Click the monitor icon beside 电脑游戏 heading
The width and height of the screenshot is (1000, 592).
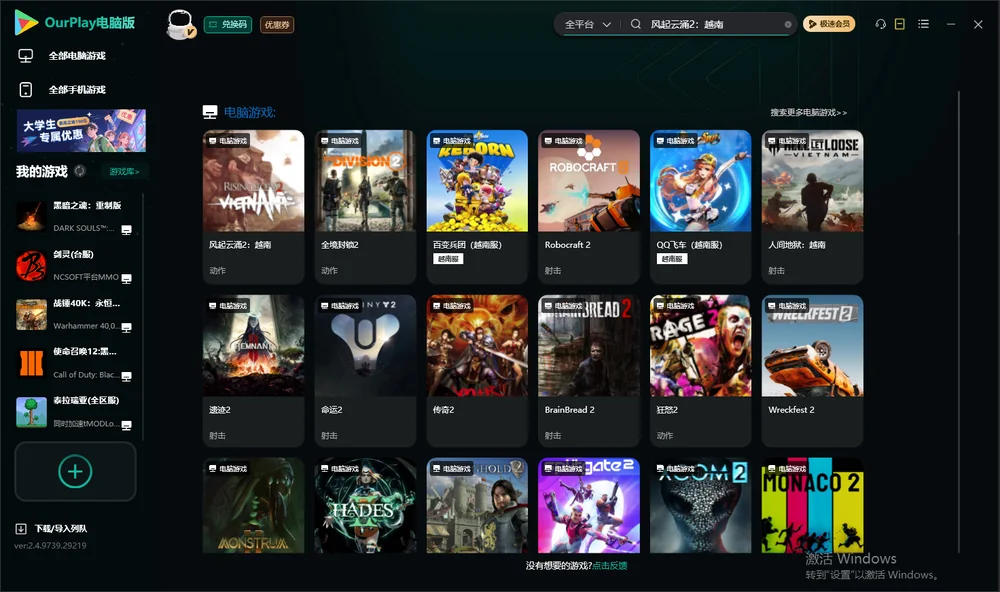point(210,112)
